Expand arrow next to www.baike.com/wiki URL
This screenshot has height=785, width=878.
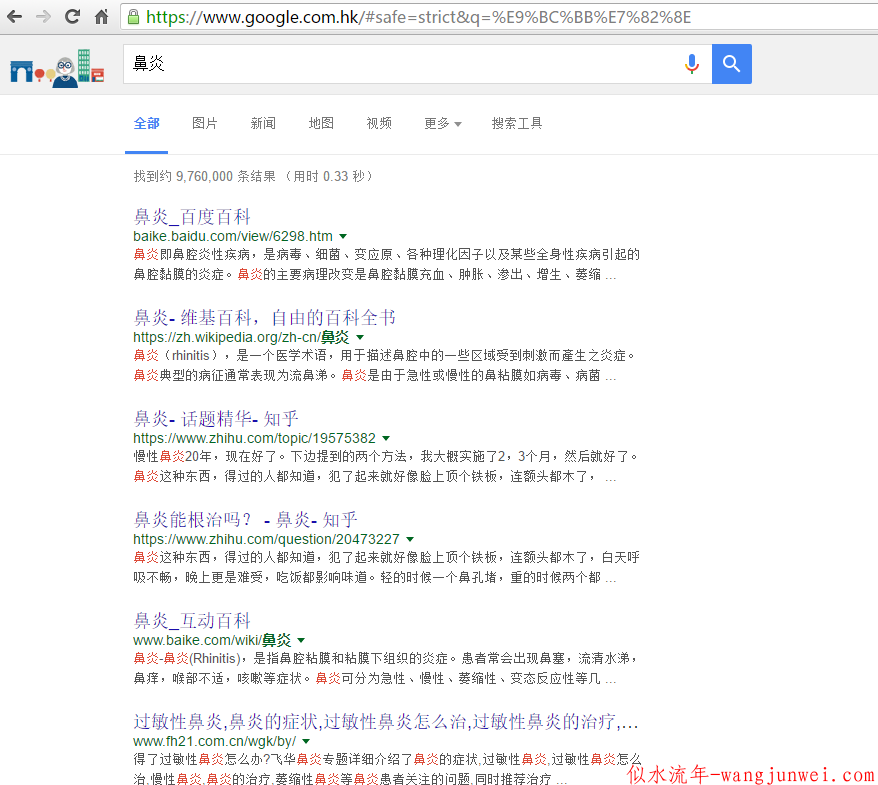pyautogui.click(x=301, y=640)
